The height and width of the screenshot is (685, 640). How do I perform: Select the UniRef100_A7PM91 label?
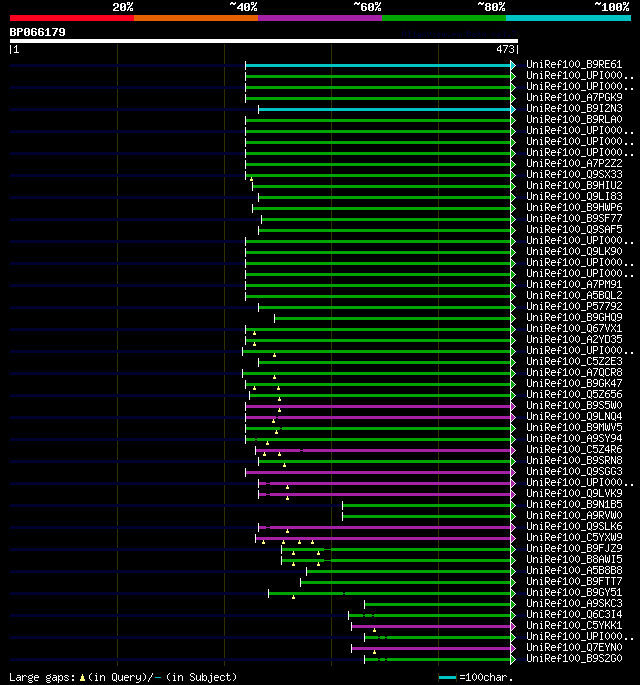click(574, 284)
